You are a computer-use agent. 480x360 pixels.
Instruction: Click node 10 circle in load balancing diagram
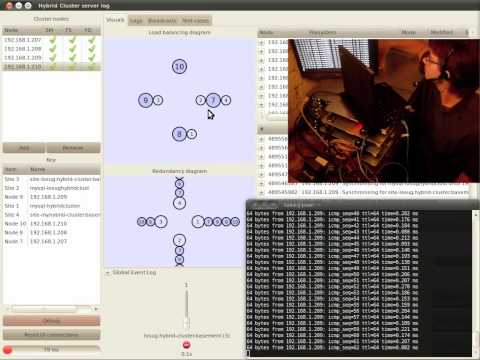point(179,66)
